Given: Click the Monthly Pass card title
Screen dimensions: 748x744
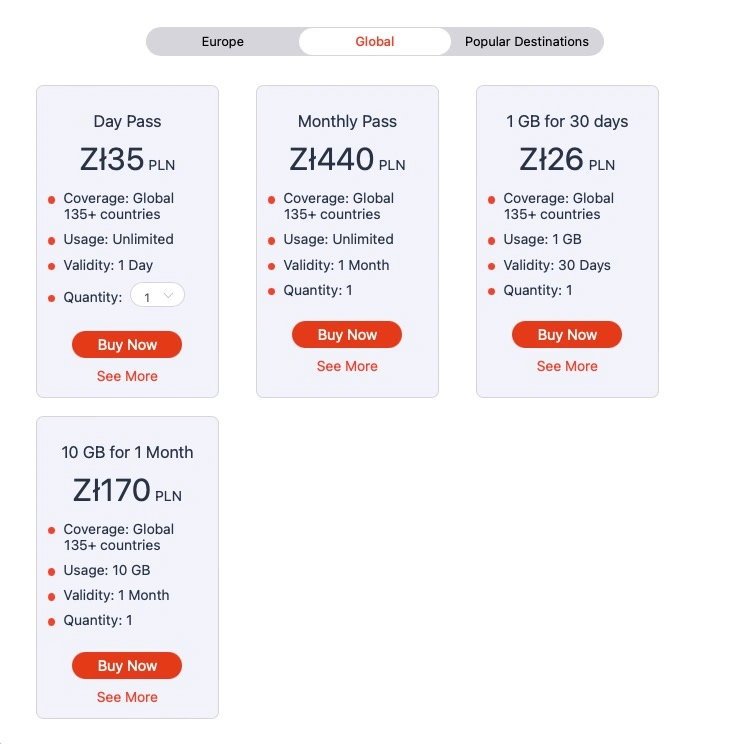Looking at the screenshot, I should [347, 121].
